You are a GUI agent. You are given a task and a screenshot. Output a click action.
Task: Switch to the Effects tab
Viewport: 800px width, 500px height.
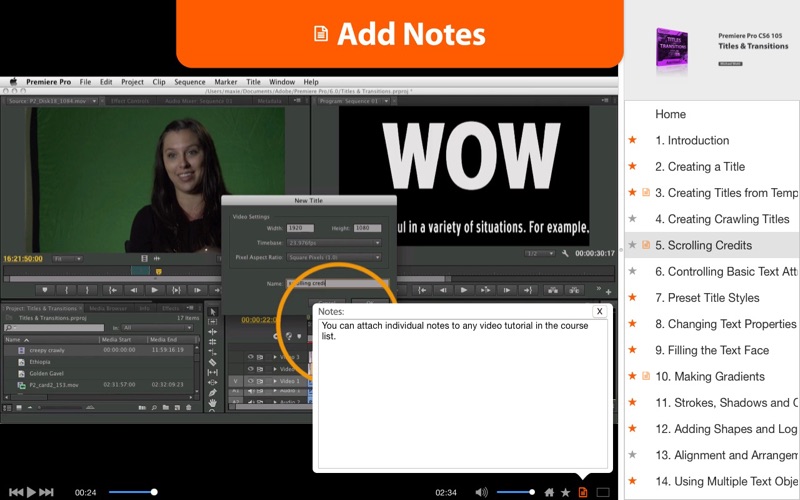pos(170,308)
